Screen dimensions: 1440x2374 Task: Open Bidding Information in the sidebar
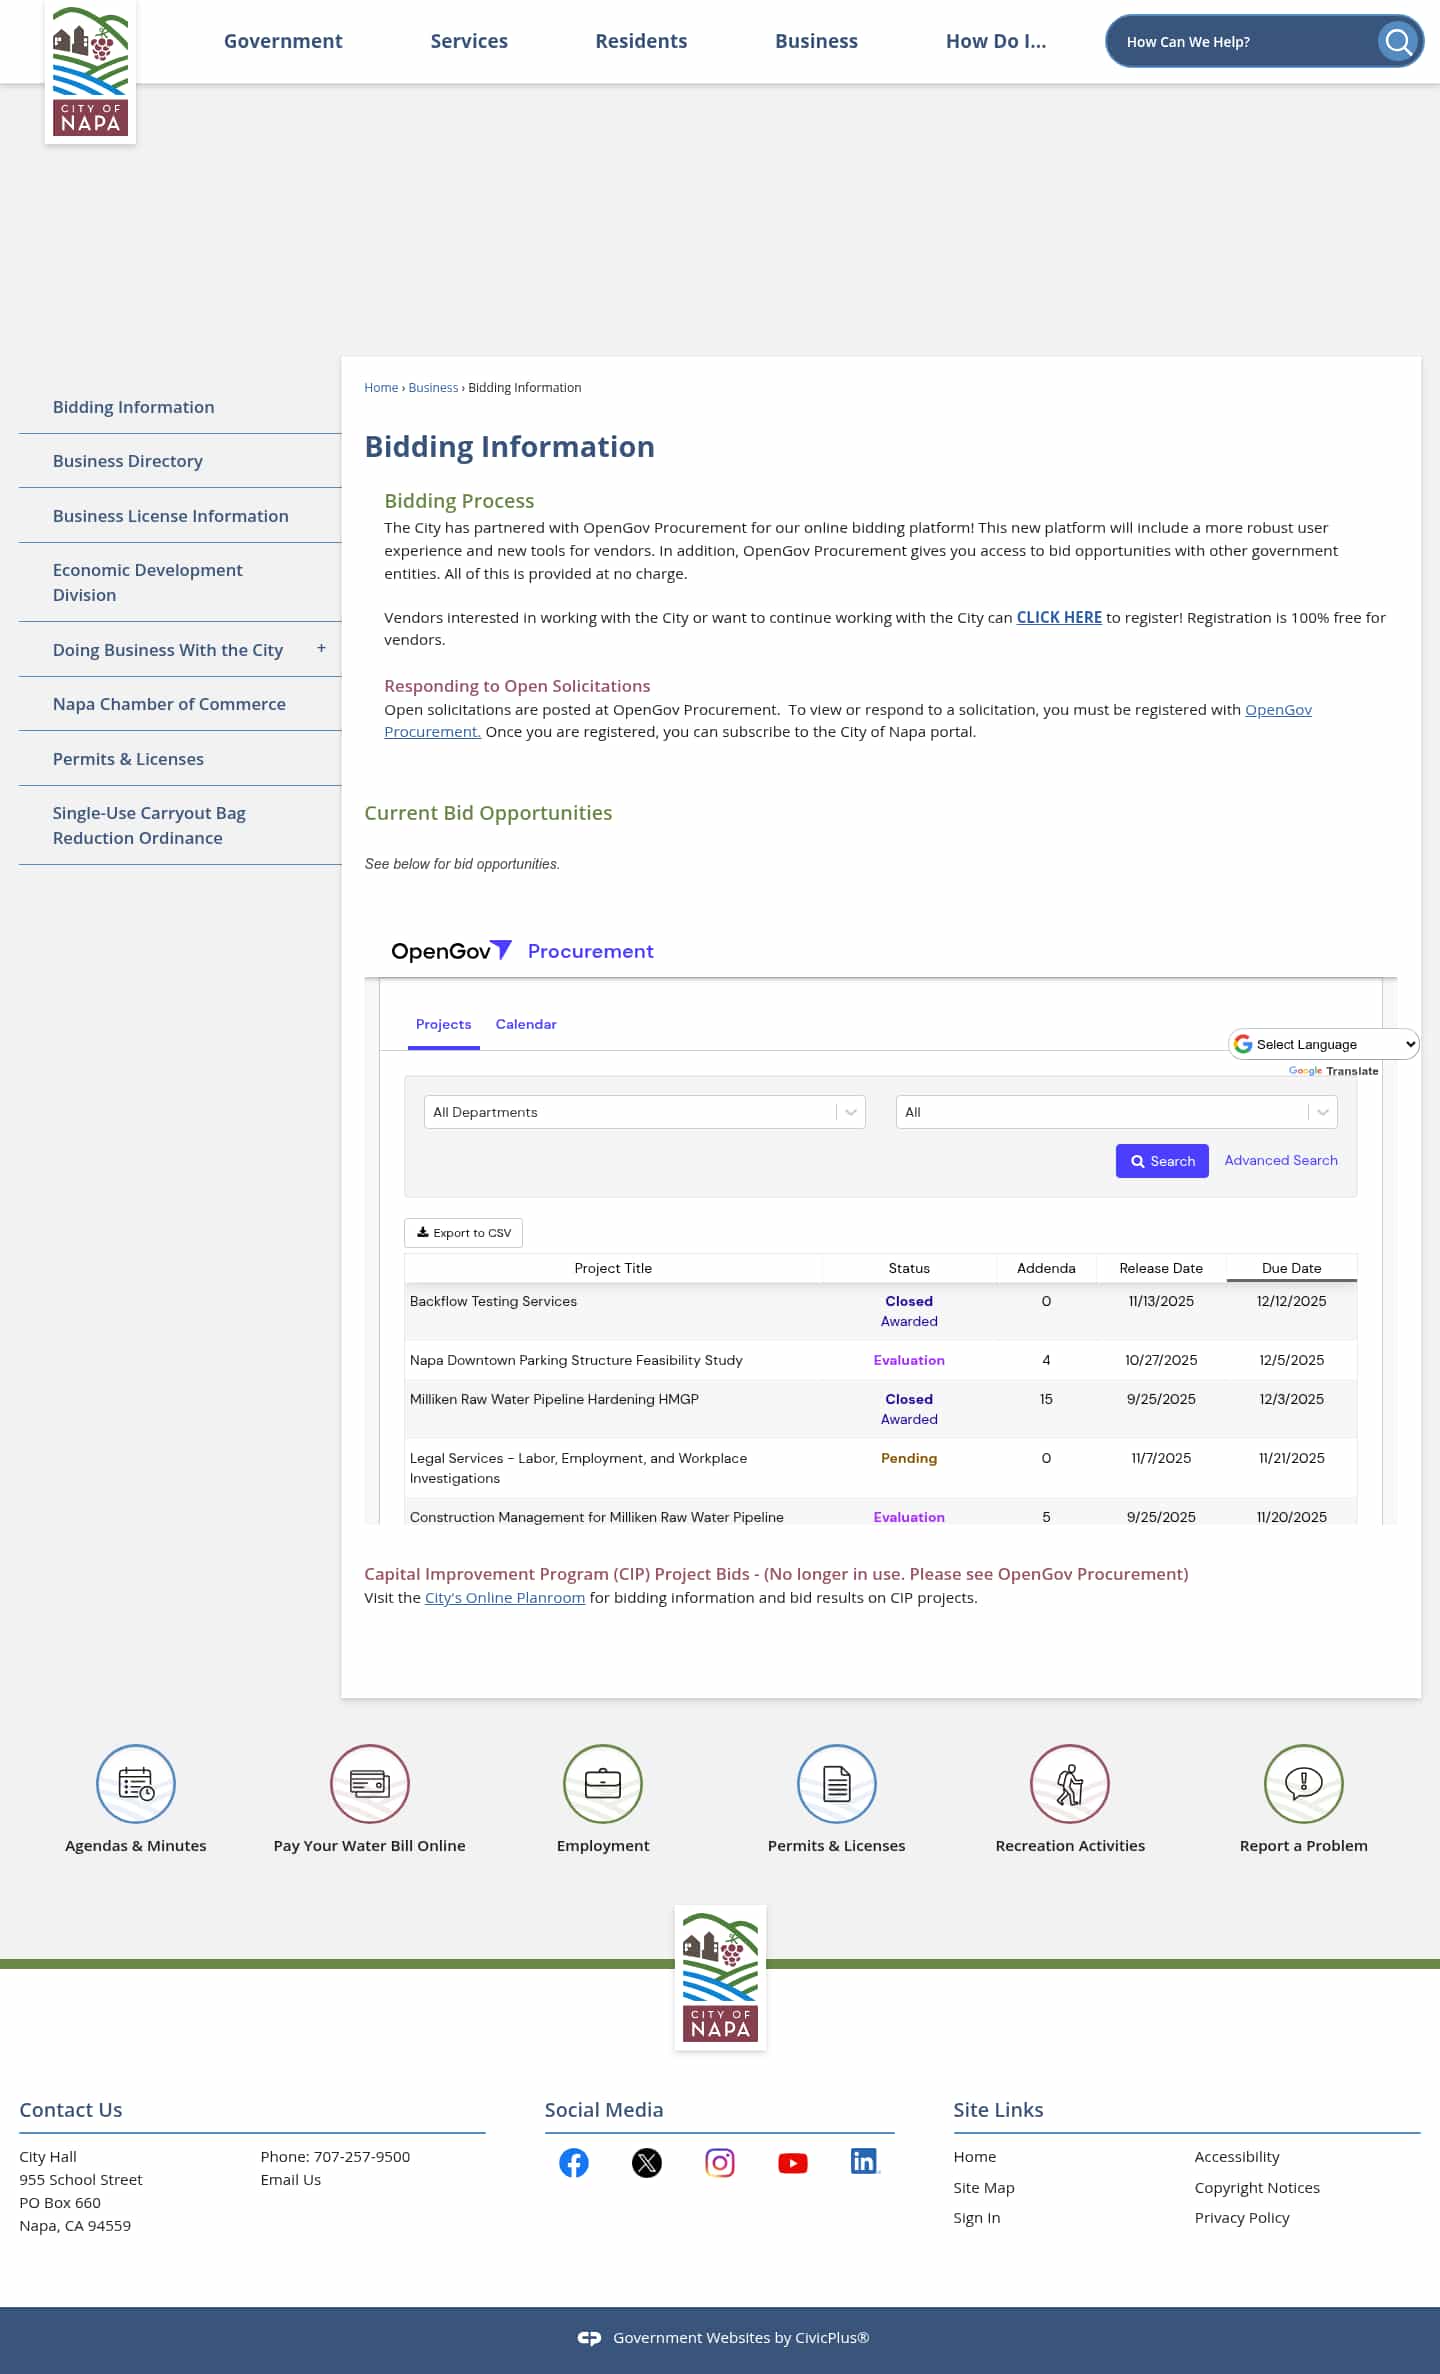click(133, 407)
